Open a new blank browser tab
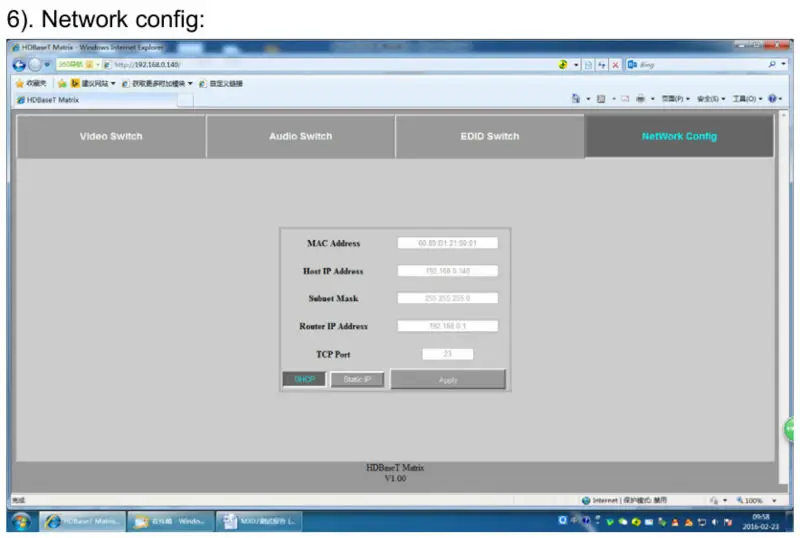Viewport: 800px width, 538px height. (x=186, y=100)
